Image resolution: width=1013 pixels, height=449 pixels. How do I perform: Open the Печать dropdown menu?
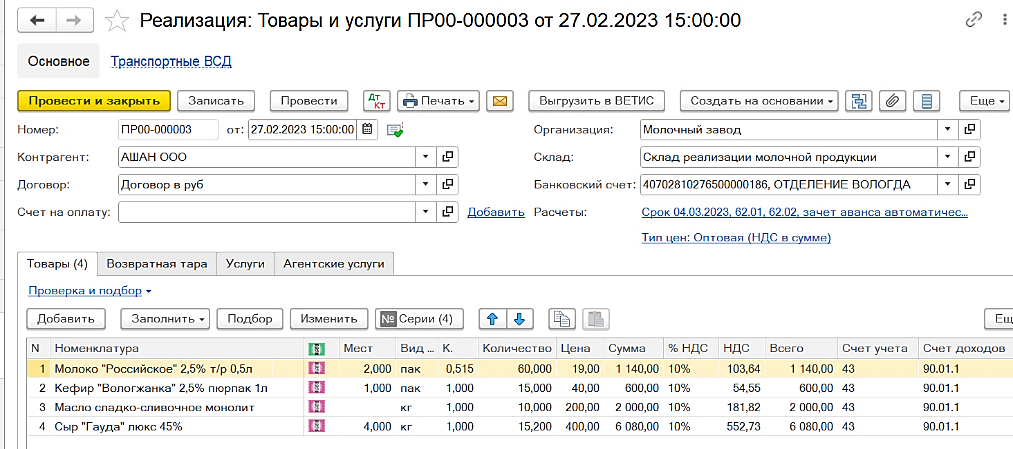pos(438,101)
